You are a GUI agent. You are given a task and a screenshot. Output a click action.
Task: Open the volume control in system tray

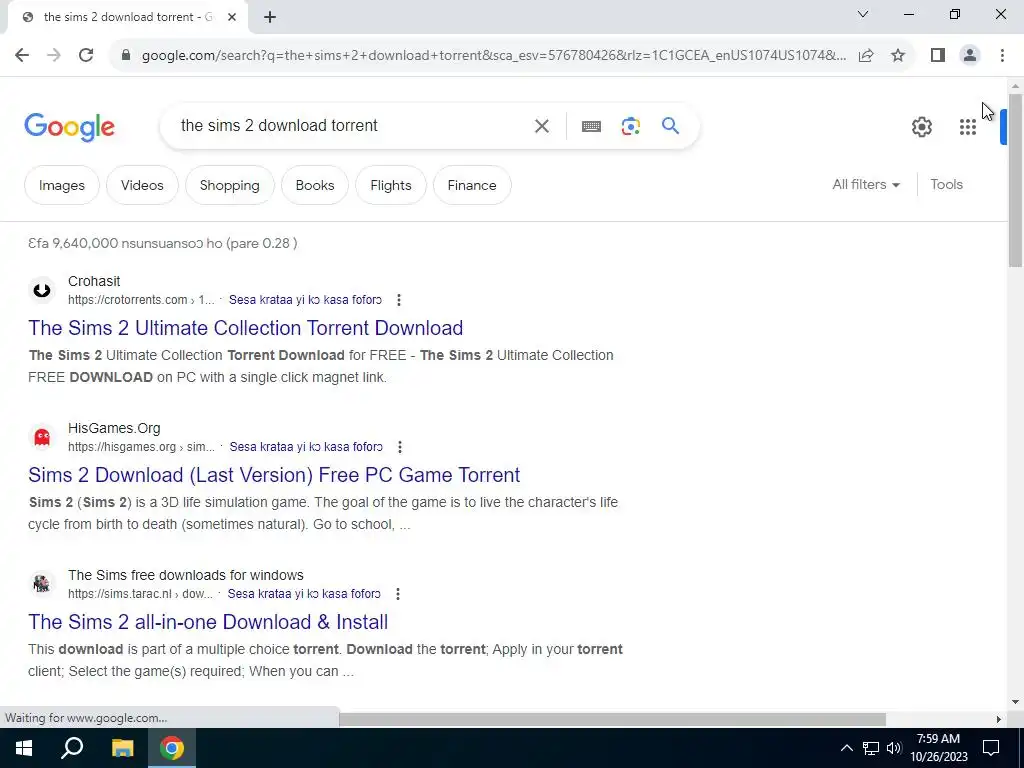(894, 748)
